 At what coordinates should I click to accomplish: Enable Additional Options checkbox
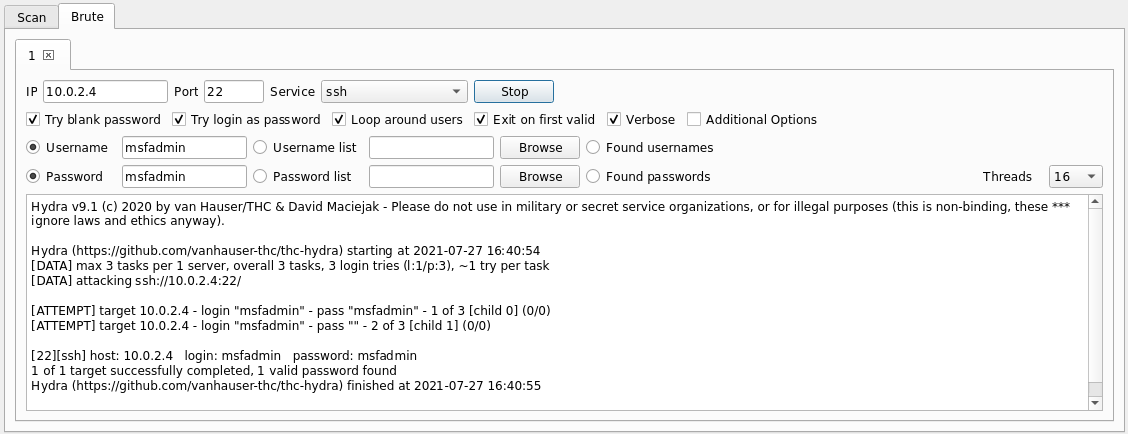(x=694, y=120)
